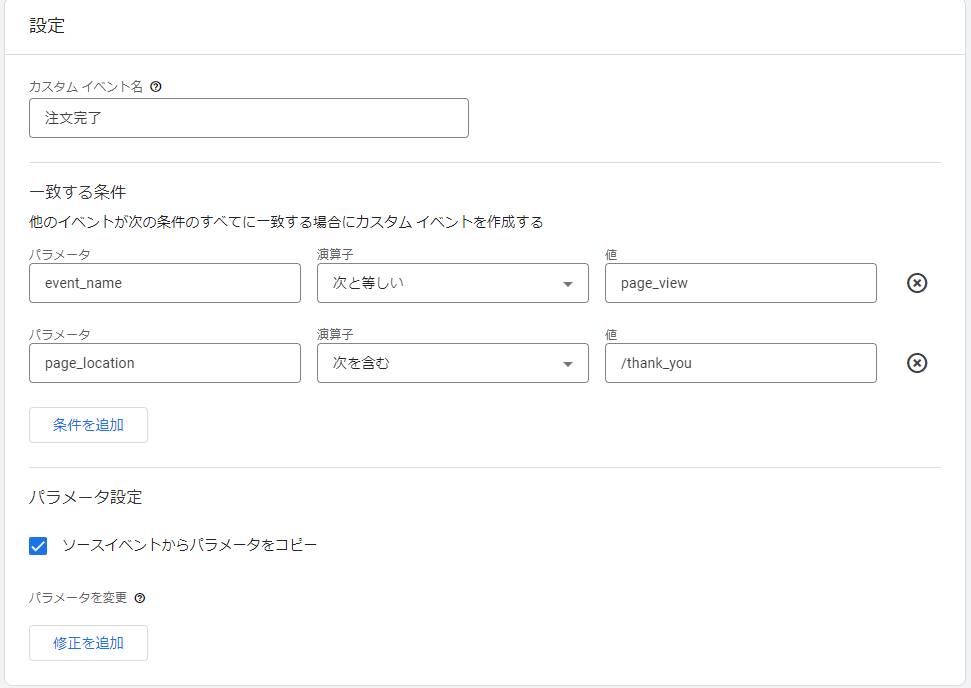Click the help icon beside カスタム イベント名

tap(155, 87)
